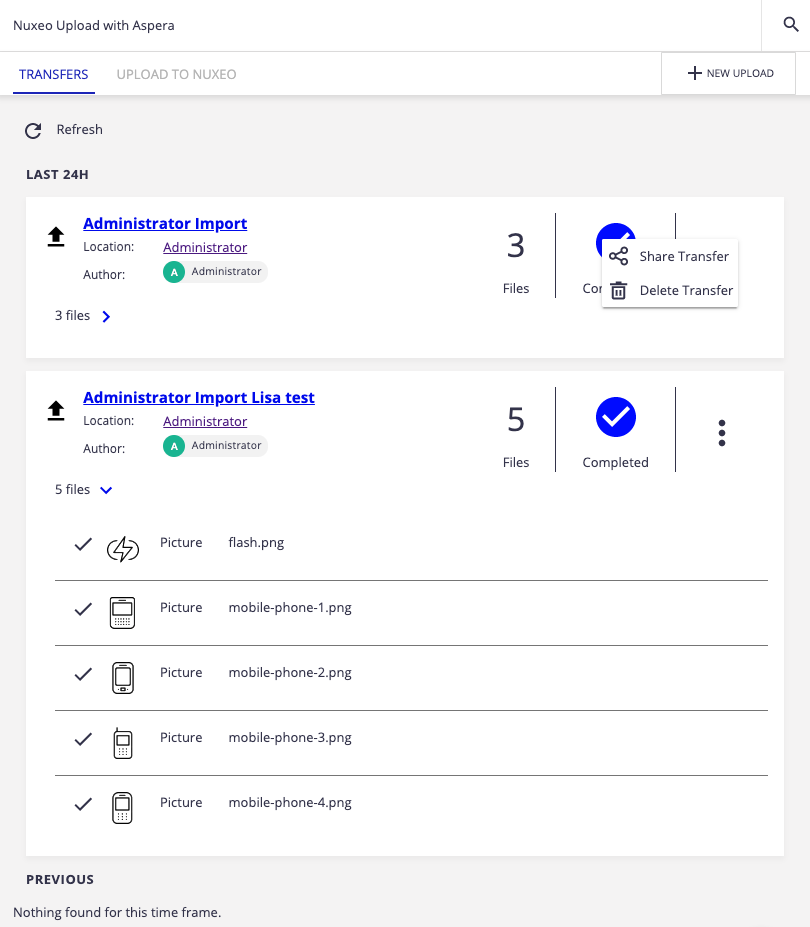The image size is (810, 927).
Task: Click the checkmark next to mobile-phone-4.png
Action: [84, 804]
